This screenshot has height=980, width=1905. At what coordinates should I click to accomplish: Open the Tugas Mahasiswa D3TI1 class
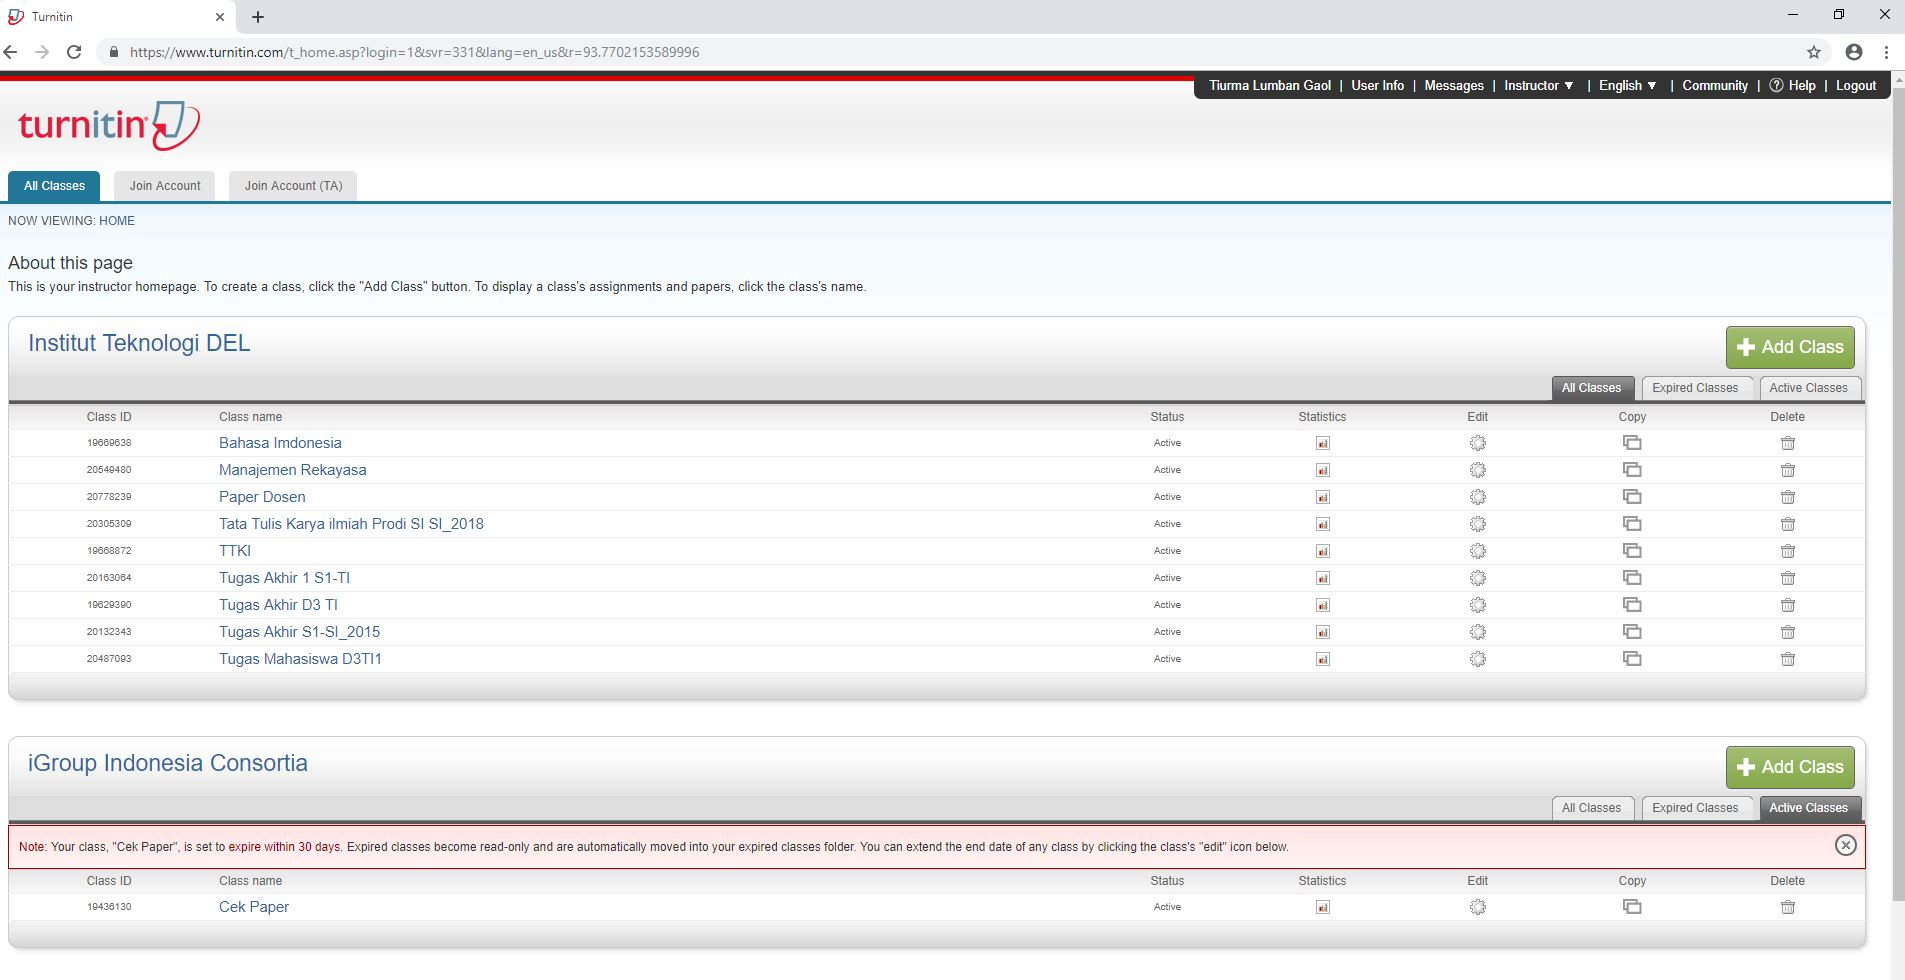click(x=300, y=659)
